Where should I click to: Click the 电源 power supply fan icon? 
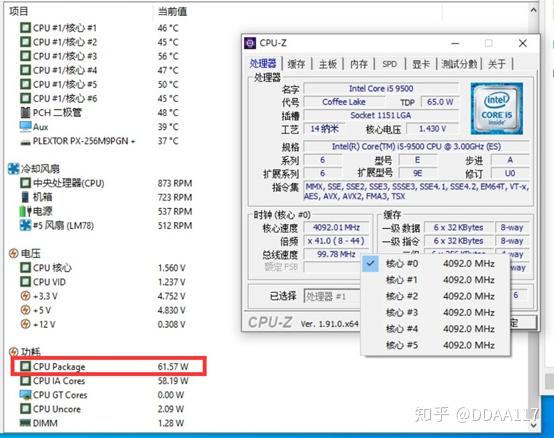click(25, 211)
